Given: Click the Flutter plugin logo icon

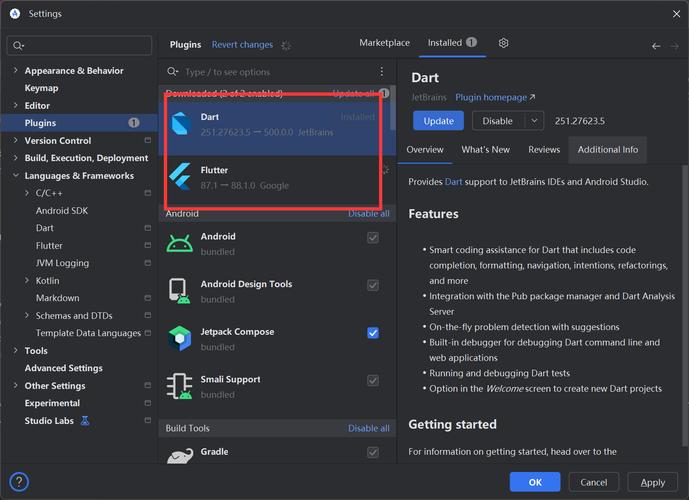Looking at the screenshot, I should 180,177.
